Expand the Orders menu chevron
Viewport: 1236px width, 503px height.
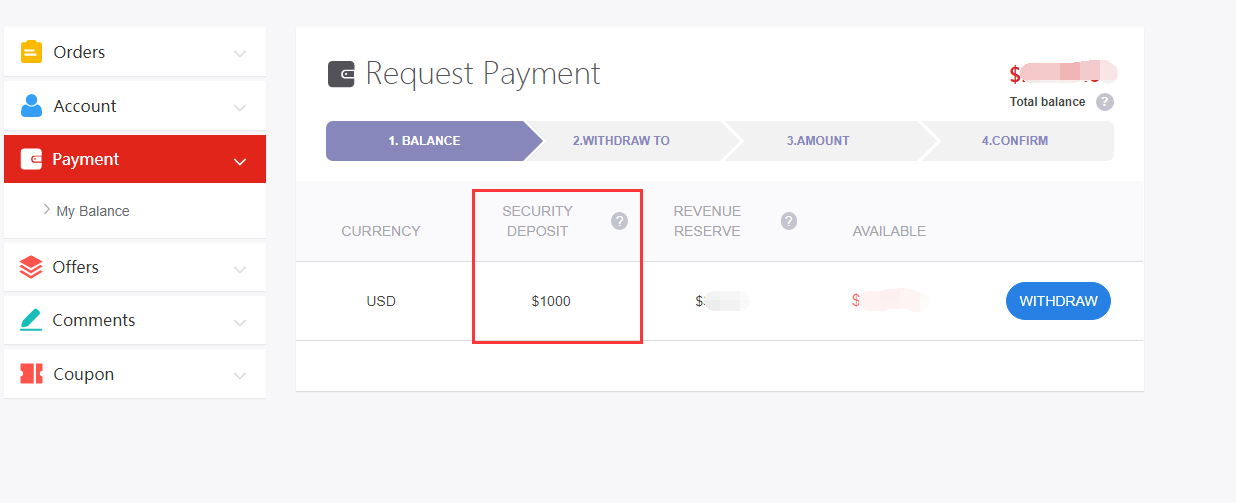(x=240, y=53)
